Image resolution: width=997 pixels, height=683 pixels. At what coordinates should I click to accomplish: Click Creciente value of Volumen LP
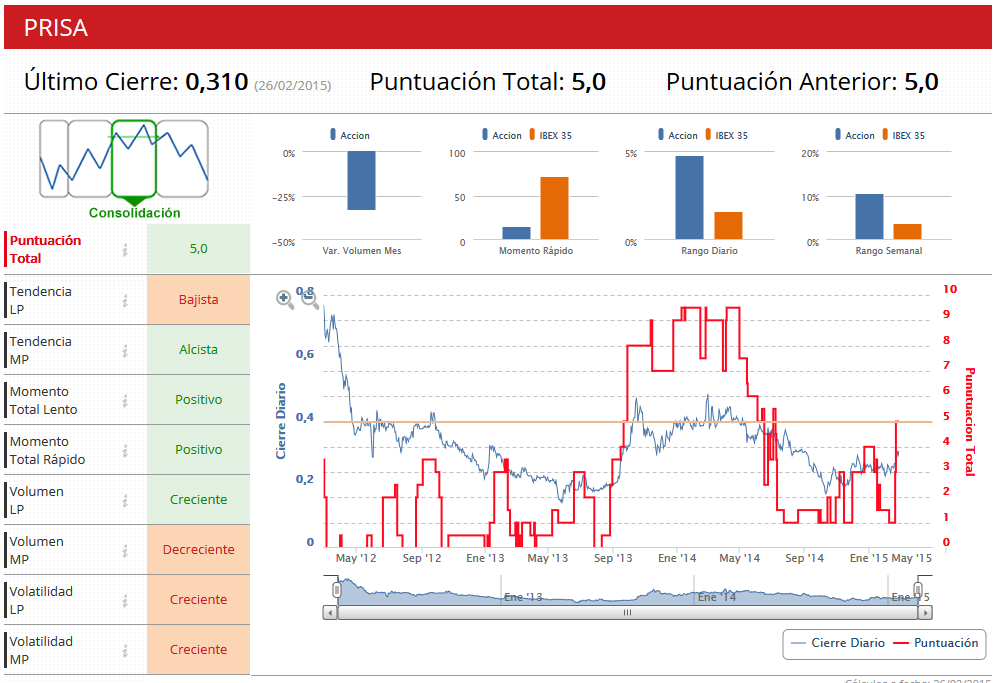coord(198,500)
